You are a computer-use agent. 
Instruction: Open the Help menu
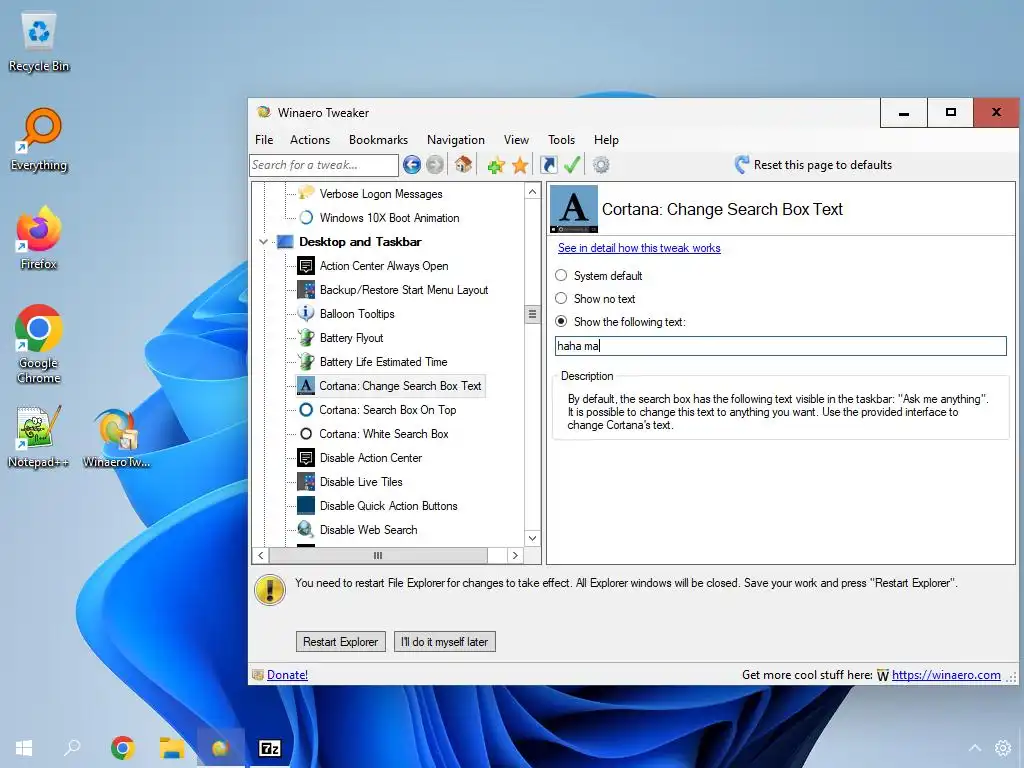[x=606, y=140]
